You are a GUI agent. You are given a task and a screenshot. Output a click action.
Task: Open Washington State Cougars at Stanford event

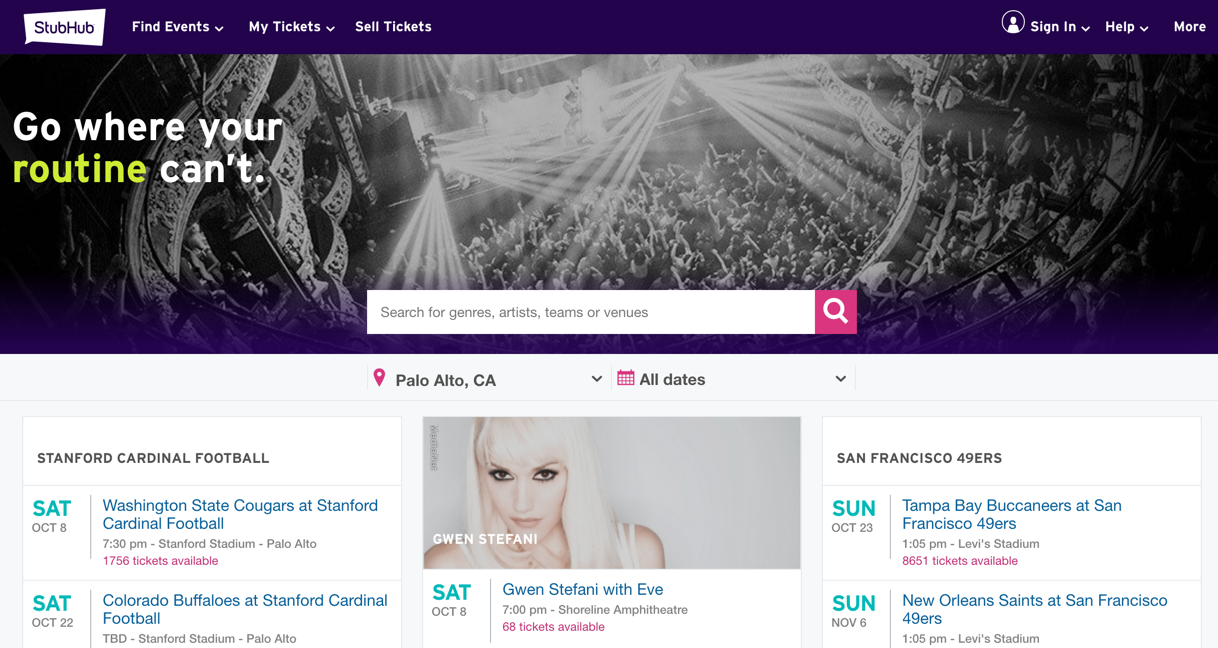point(240,514)
